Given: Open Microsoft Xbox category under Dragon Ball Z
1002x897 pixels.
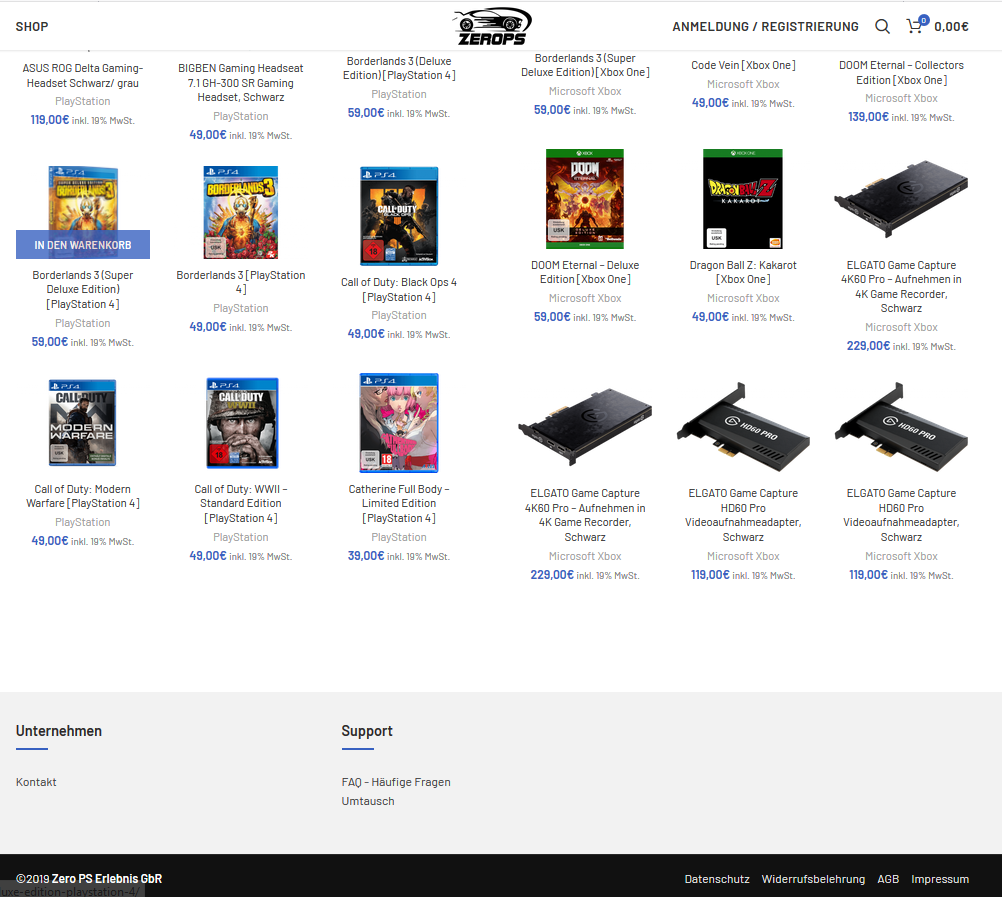Looking at the screenshot, I should 743,298.
